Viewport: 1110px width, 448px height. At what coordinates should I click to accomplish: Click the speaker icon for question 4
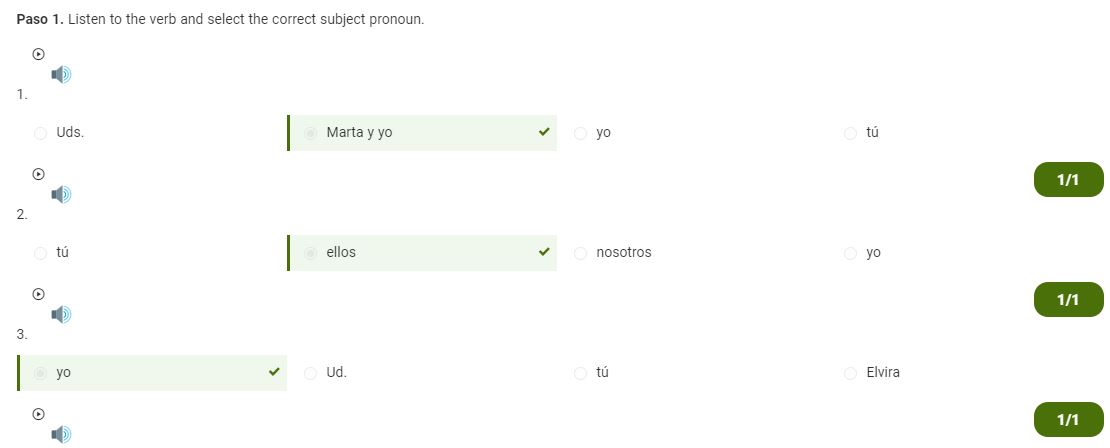tap(61, 435)
